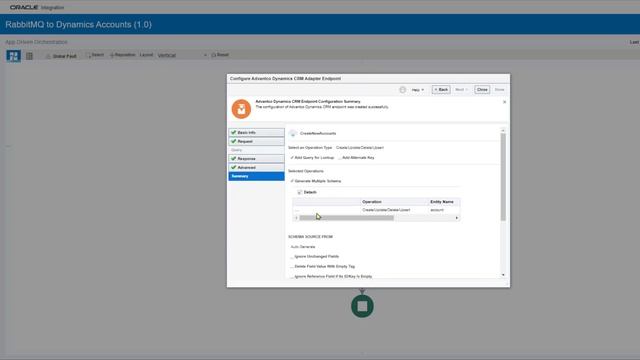640x360 pixels.
Task: Select the Create/Update/Delete/Upsert table cell
Action: [x=386, y=210]
